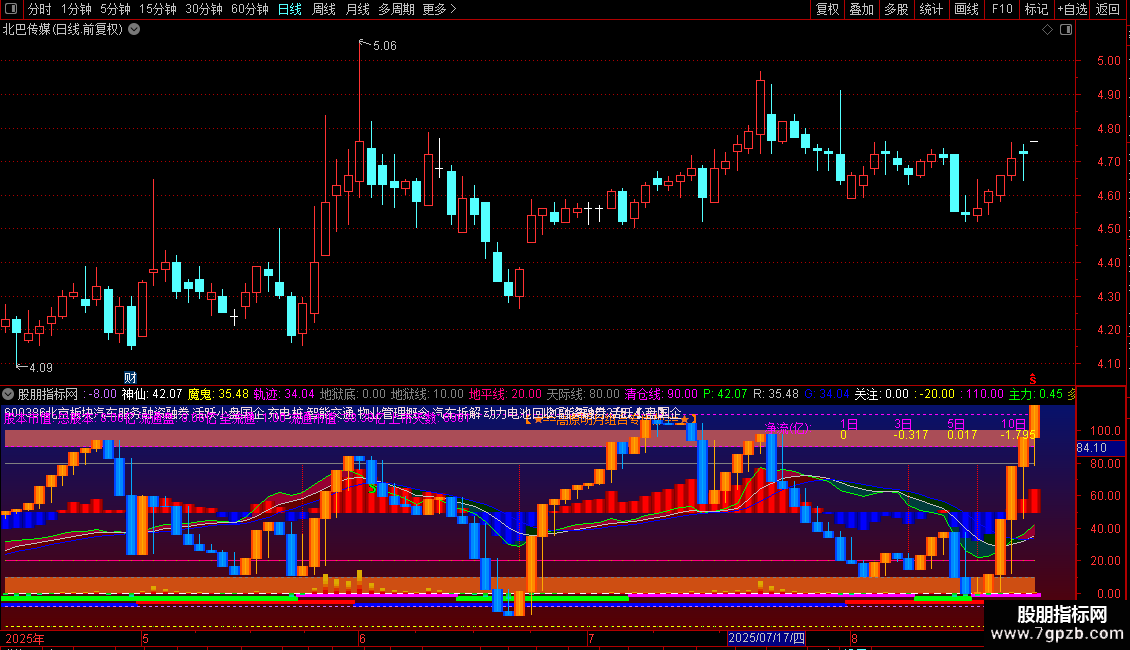1130x650 pixels.
Task: Click the 返回 back button
Action: click(x=1108, y=9)
